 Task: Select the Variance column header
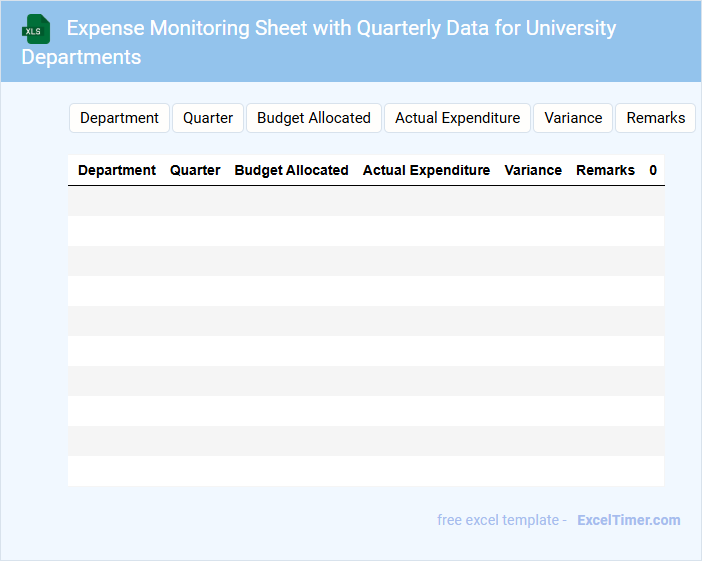coord(533,170)
